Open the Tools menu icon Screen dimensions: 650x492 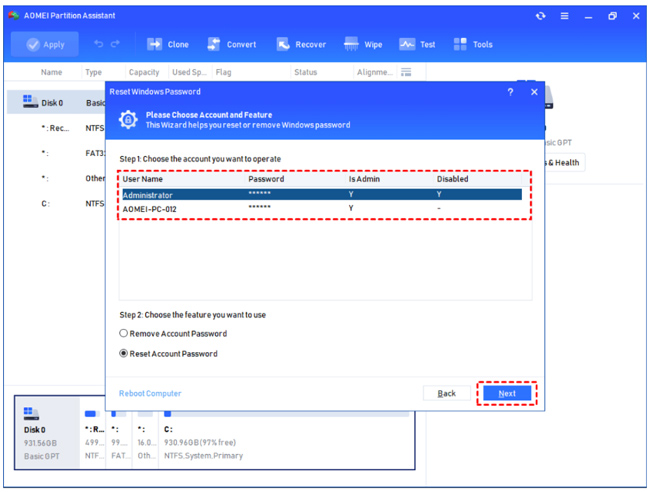pos(461,44)
